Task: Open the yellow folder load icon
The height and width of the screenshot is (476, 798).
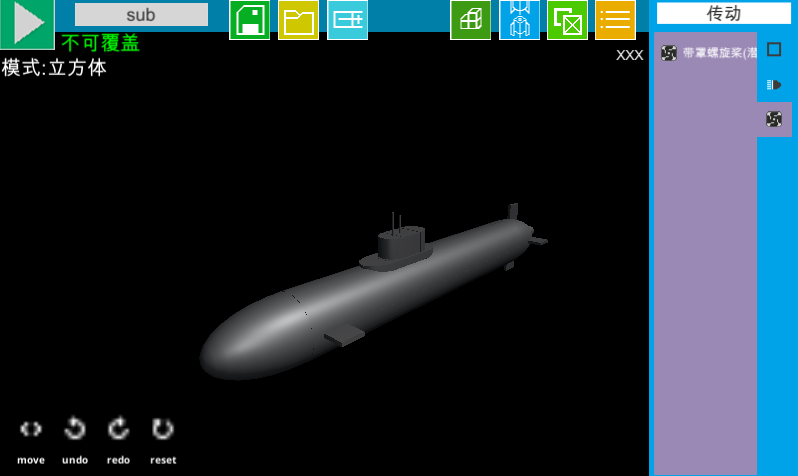Action: click(x=298, y=20)
